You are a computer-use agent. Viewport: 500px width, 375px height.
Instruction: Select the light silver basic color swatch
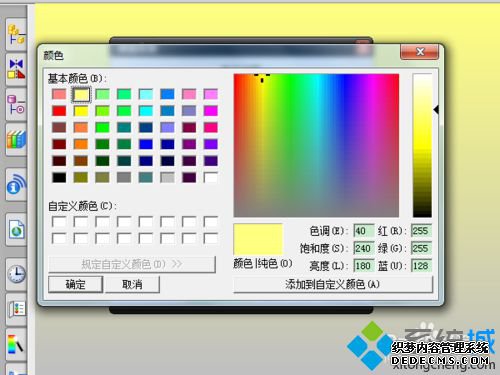pyautogui.click(x=167, y=177)
